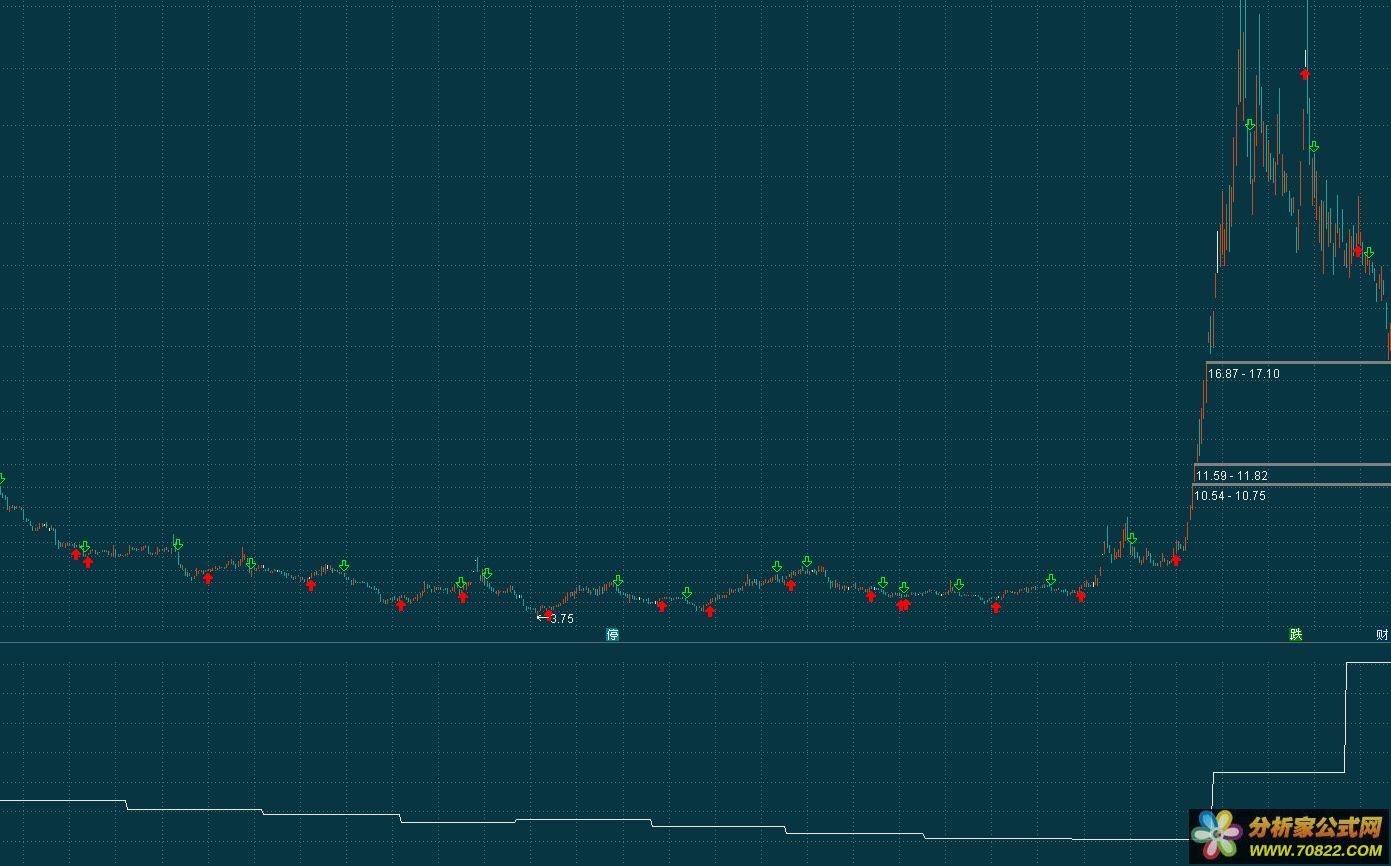The image size is (1391, 866).
Task: Select the red buy arrow at the price peak
Action: (x=1304, y=73)
